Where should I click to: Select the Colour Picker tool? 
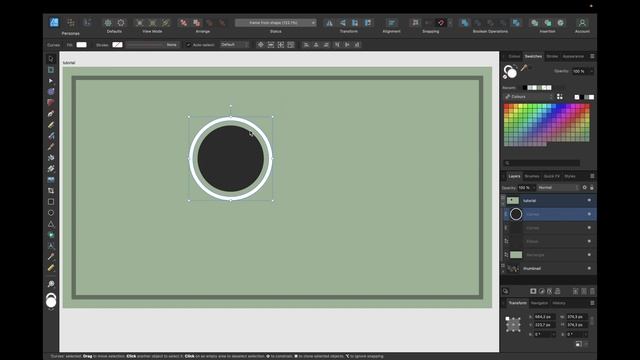(x=51, y=257)
